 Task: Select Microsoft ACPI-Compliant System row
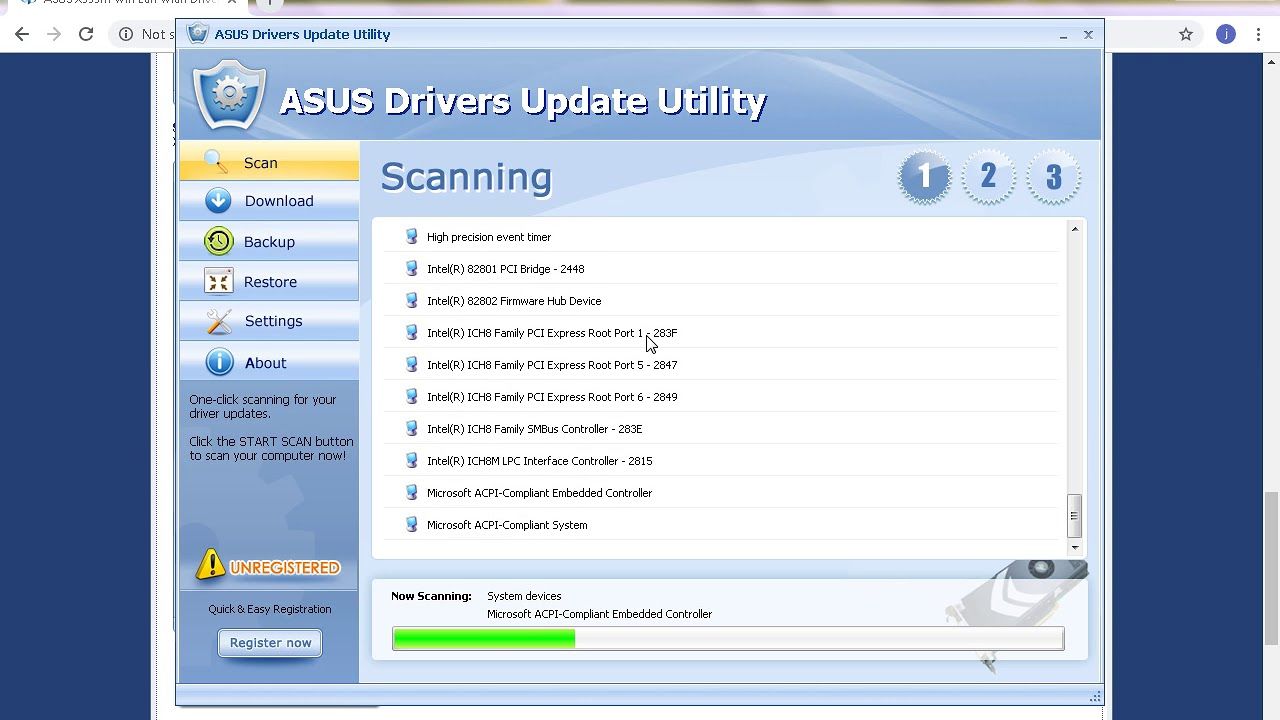click(720, 525)
